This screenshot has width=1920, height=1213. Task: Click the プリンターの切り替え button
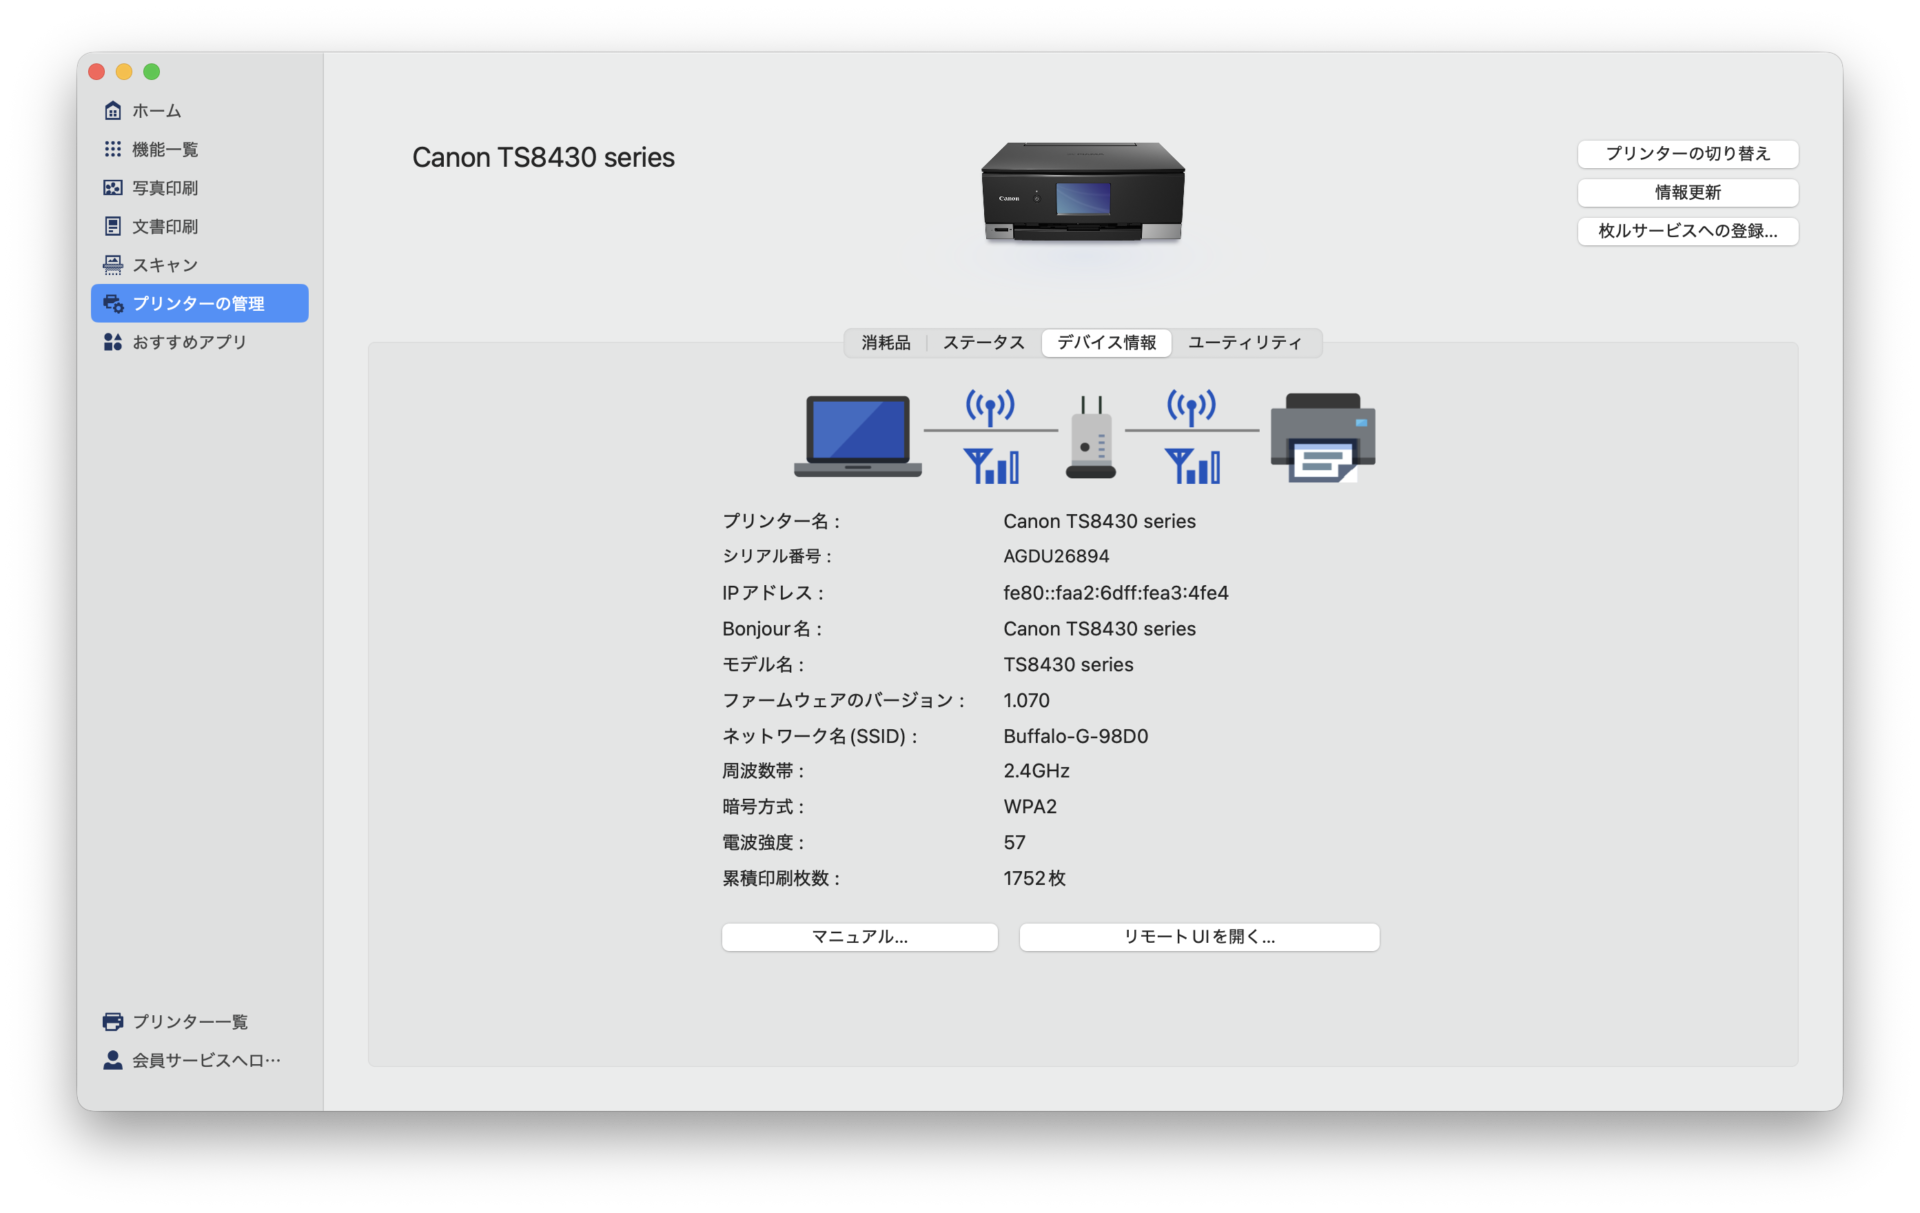1687,154
